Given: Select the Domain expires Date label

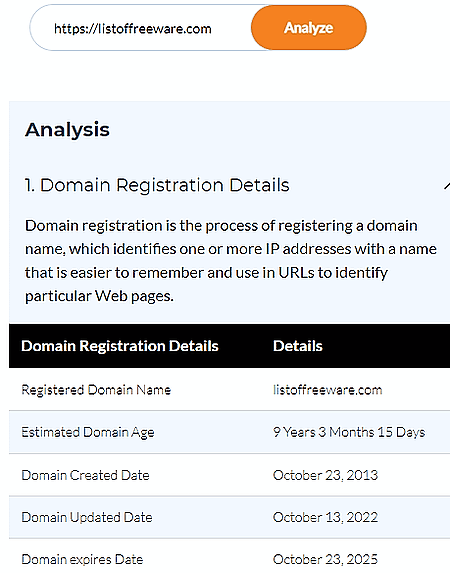Looking at the screenshot, I should 82,559.
